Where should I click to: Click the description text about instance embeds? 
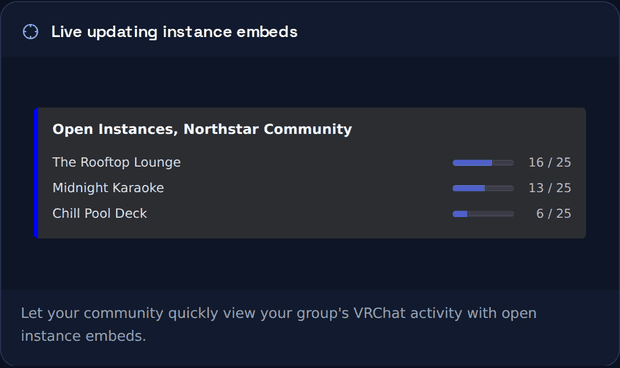[x=279, y=324]
